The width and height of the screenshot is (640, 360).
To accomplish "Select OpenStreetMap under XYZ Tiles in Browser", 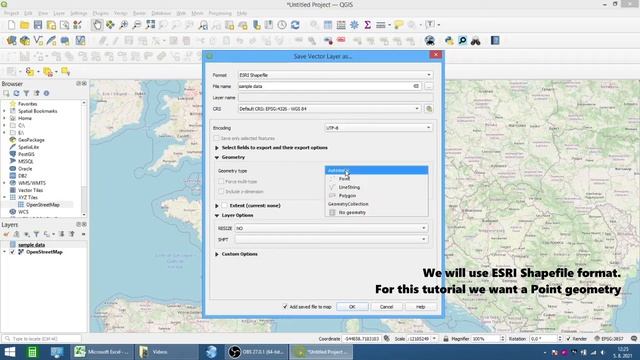I will coord(43,205).
